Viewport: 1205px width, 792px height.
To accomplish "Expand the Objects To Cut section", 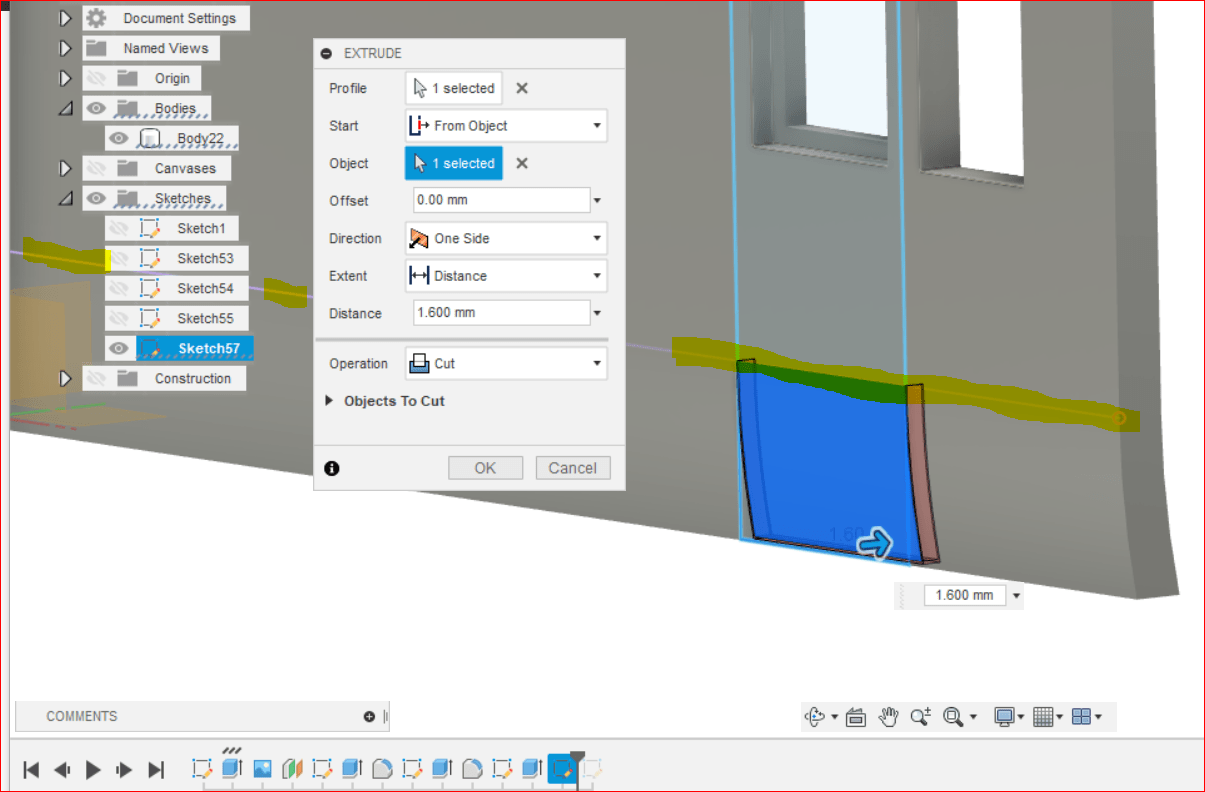I will [x=330, y=401].
